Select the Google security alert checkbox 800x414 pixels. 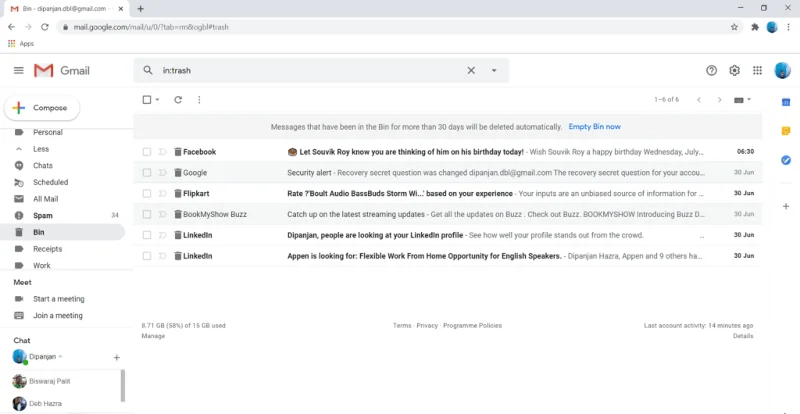pyautogui.click(x=147, y=173)
